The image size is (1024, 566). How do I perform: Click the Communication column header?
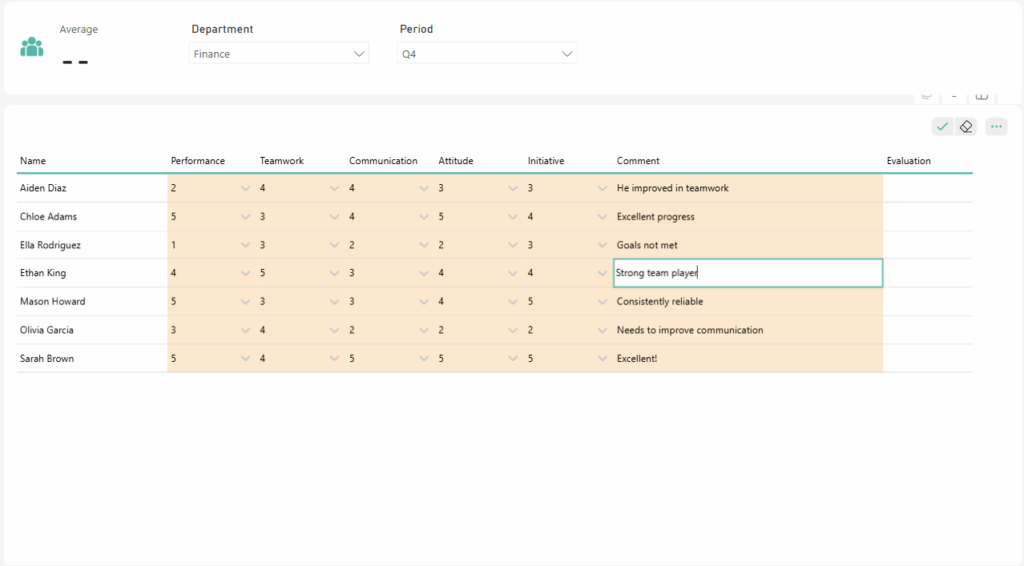pyautogui.click(x=383, y=161)
